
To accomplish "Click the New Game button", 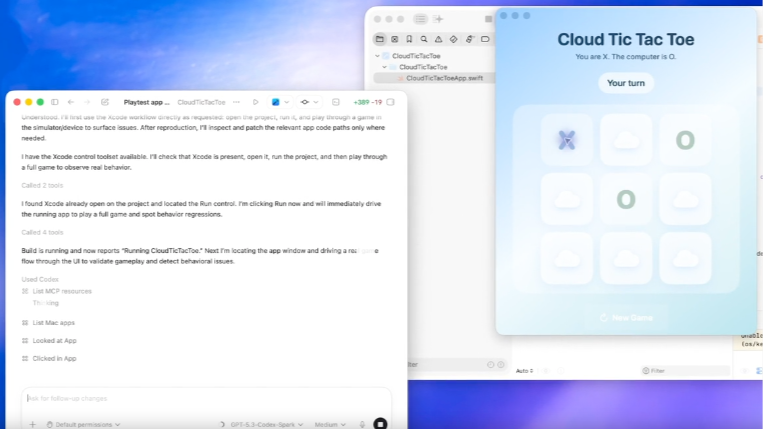I will click(626, 318).
